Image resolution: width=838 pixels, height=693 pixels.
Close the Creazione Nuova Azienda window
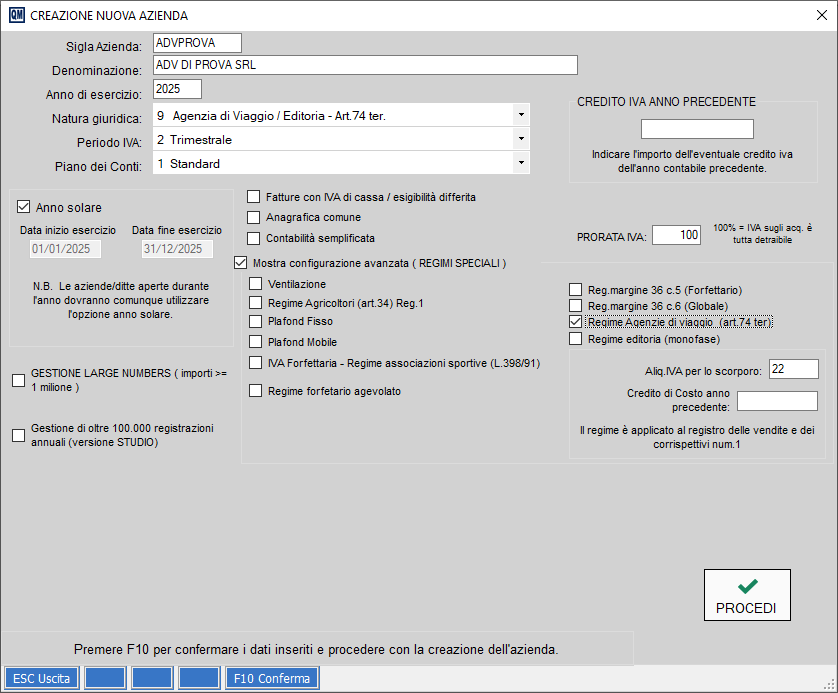click(x=821, y=16)
